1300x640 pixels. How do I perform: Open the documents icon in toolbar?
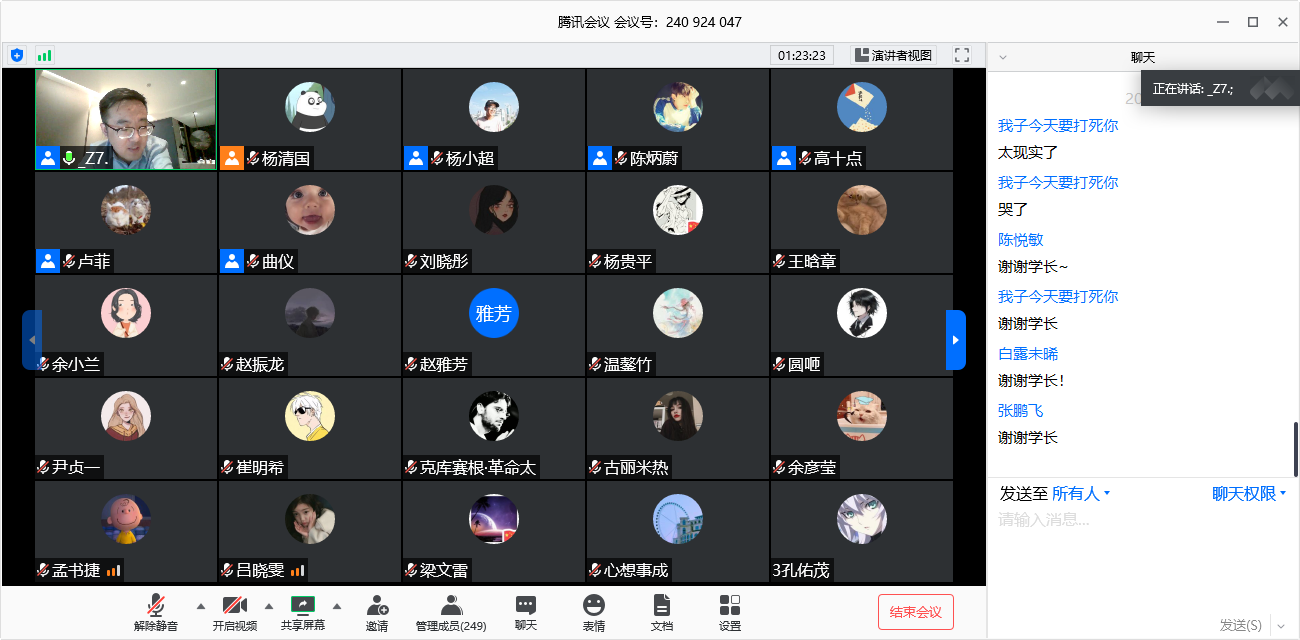[x=661, y=606]
